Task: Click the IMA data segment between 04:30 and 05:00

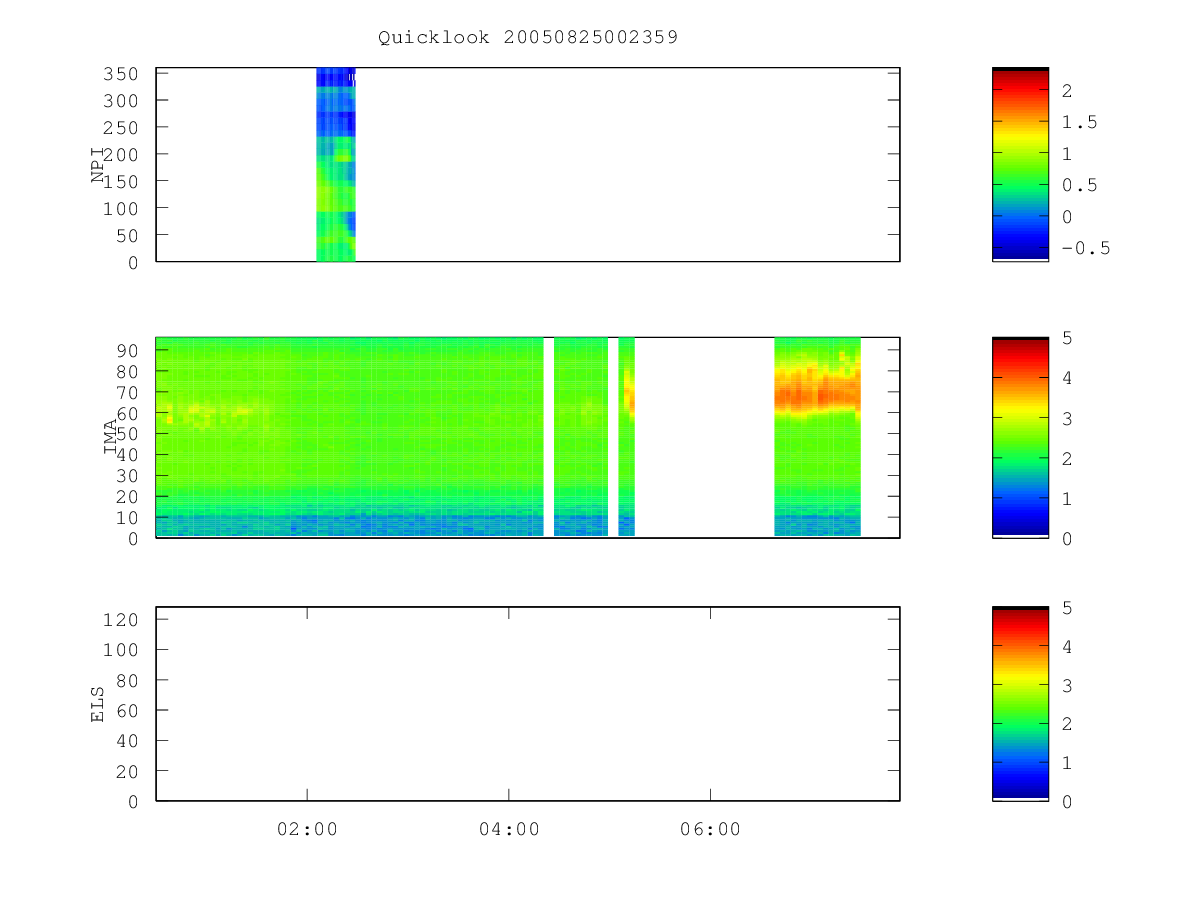Action: coord(581,437)
